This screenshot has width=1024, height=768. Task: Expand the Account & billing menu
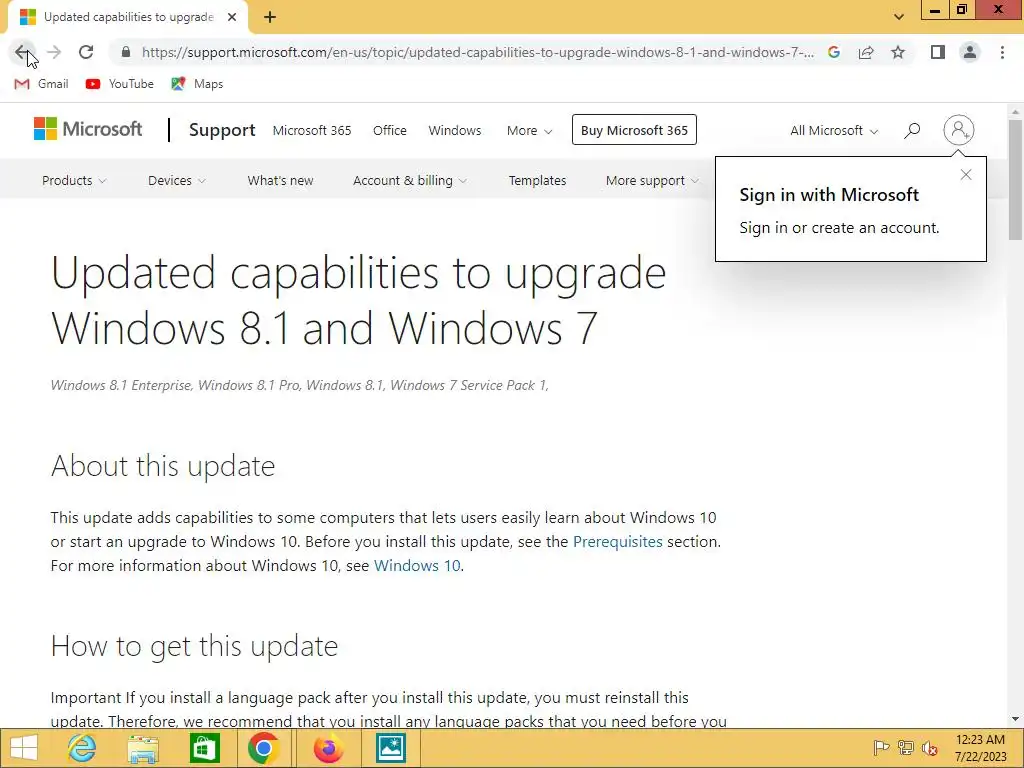tap(409, 180)
